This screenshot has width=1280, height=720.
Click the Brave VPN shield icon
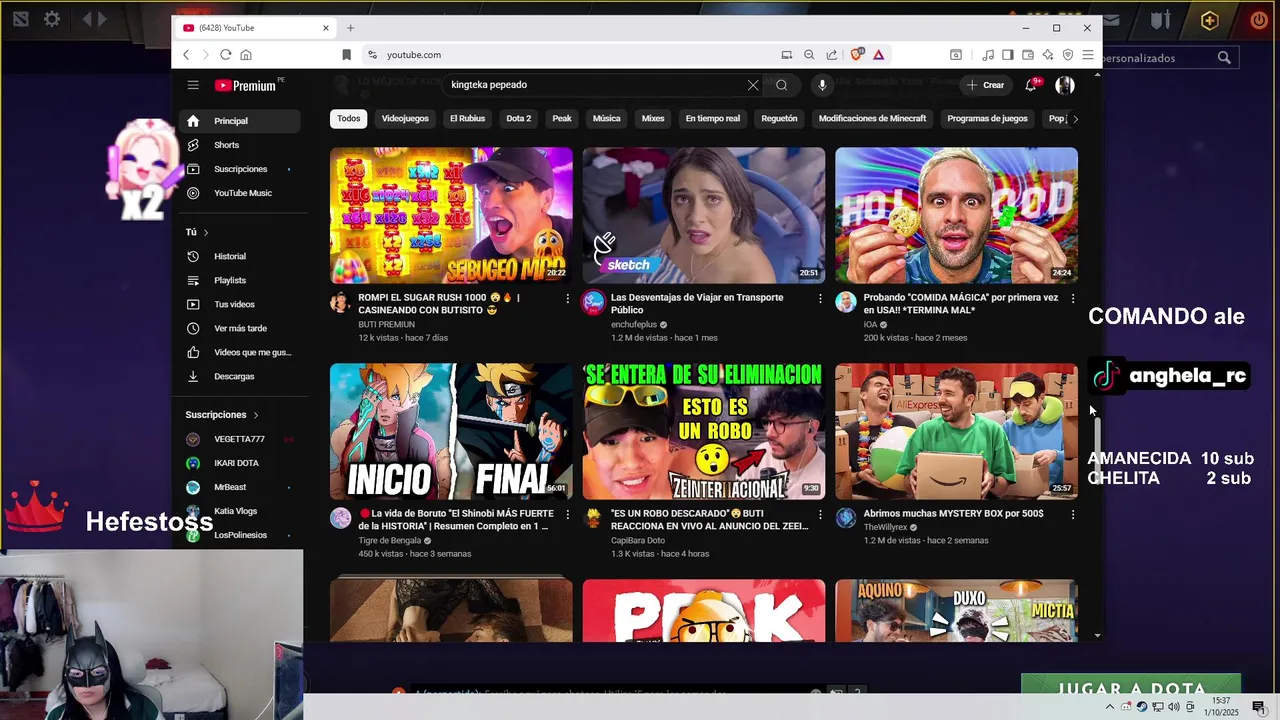point(1068,55)
